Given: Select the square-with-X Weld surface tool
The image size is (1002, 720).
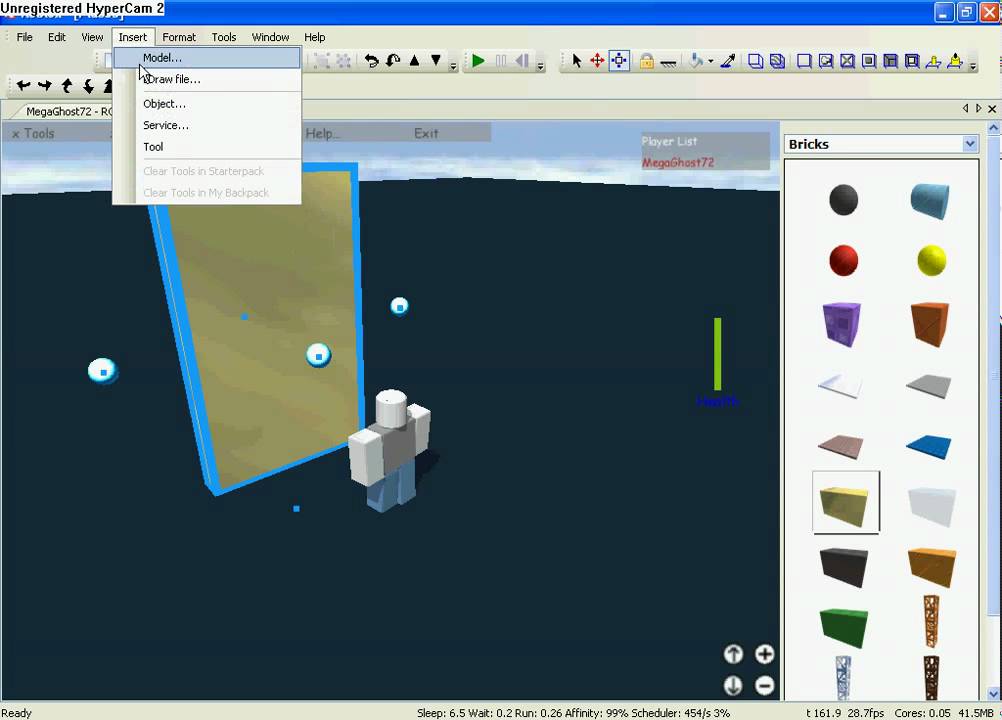Looking at the screenshot, I should [847, 61].
